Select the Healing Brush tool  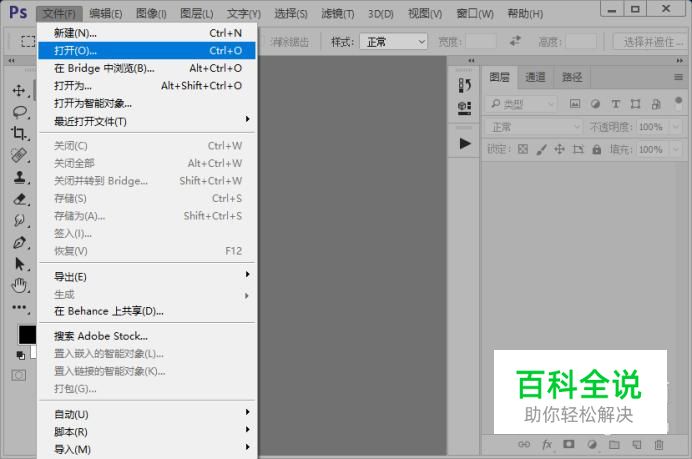pos(19,154)
